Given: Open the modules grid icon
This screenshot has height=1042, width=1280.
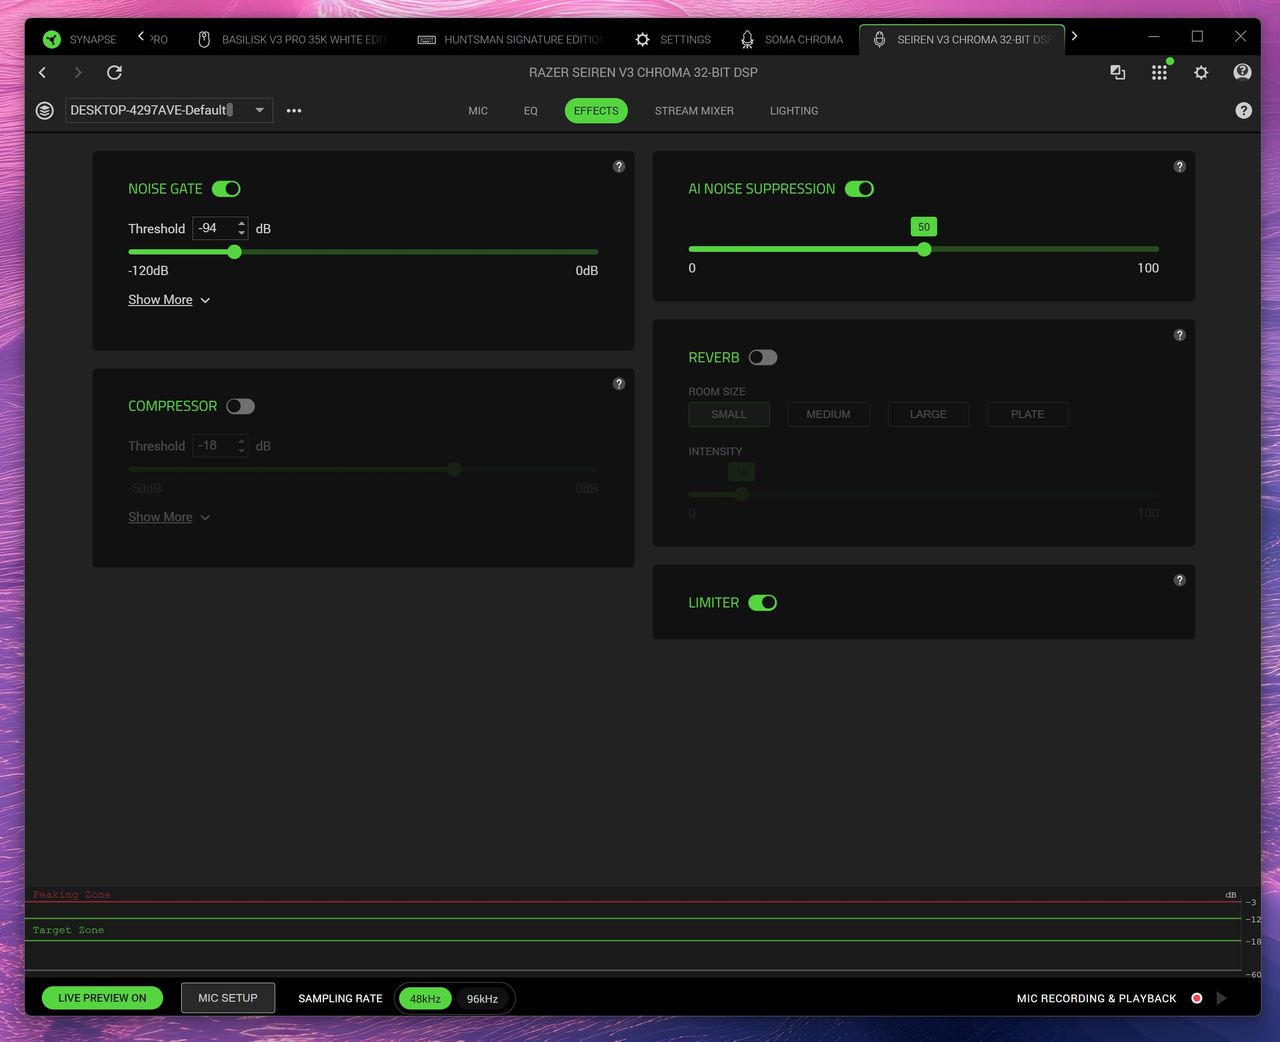Looking at the screenshot, I should 1159,72.
